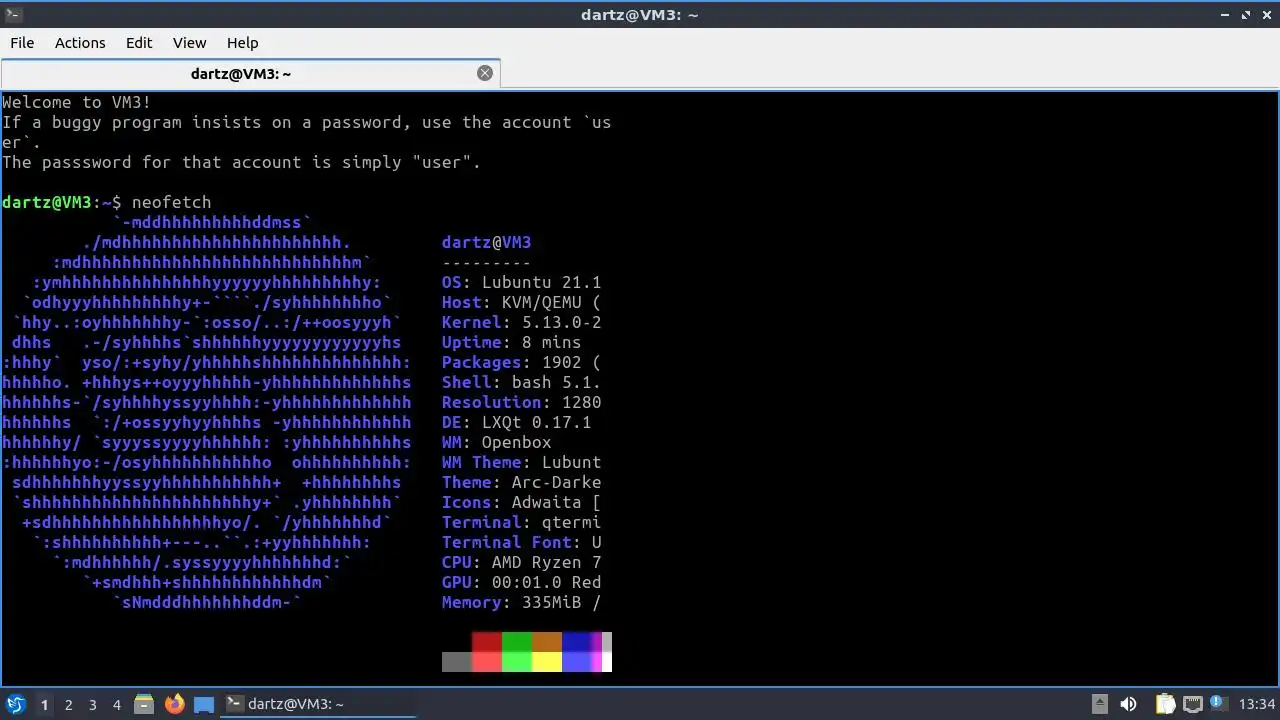
Task: Click the typed 'neofetch' command text
Action: coord(171,202)
